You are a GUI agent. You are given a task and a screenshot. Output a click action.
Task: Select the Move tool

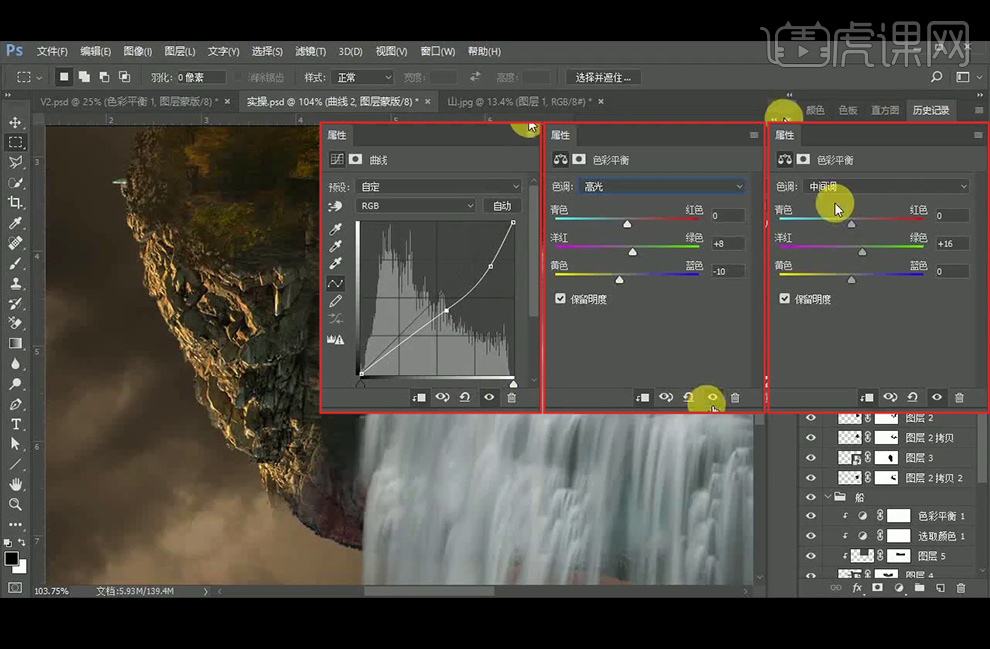coord(15,122)
